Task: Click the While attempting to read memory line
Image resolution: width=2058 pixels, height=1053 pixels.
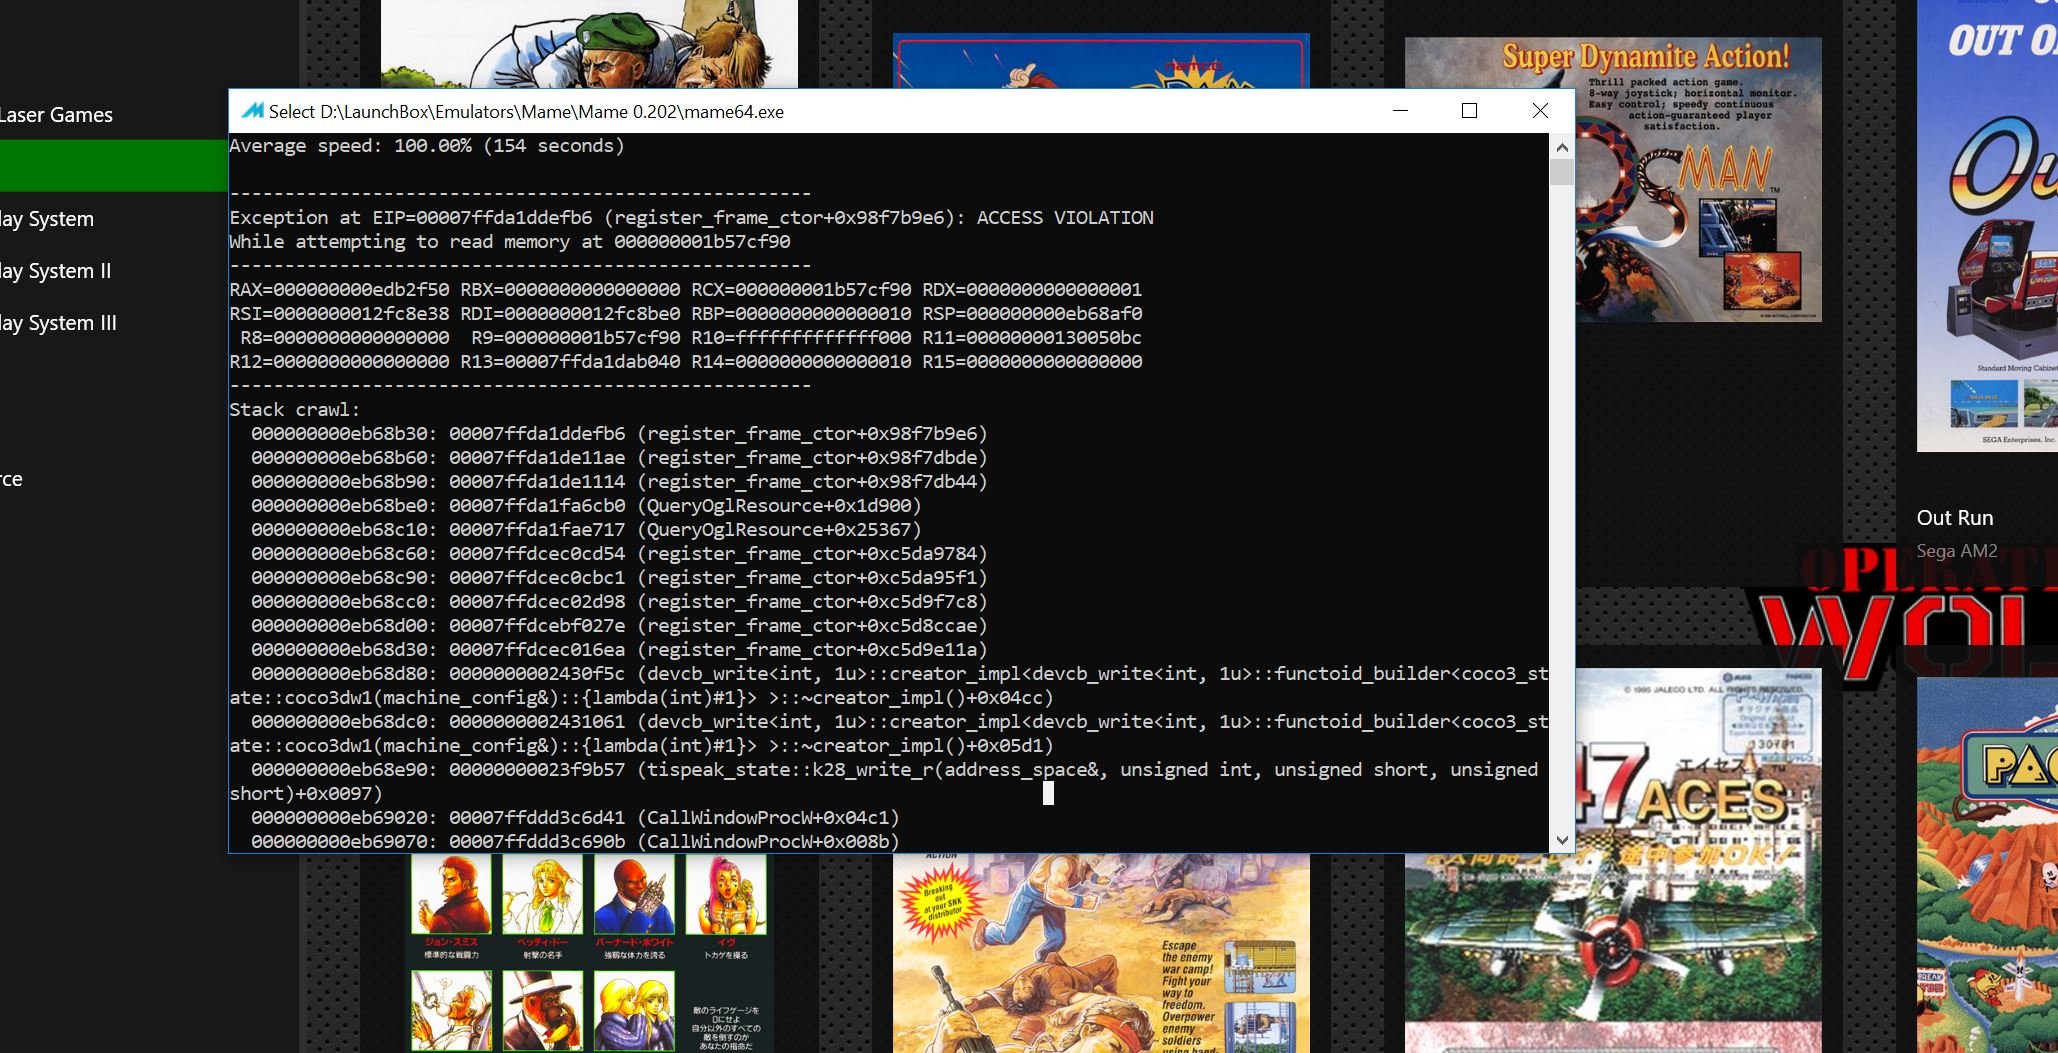Action: 510,242
